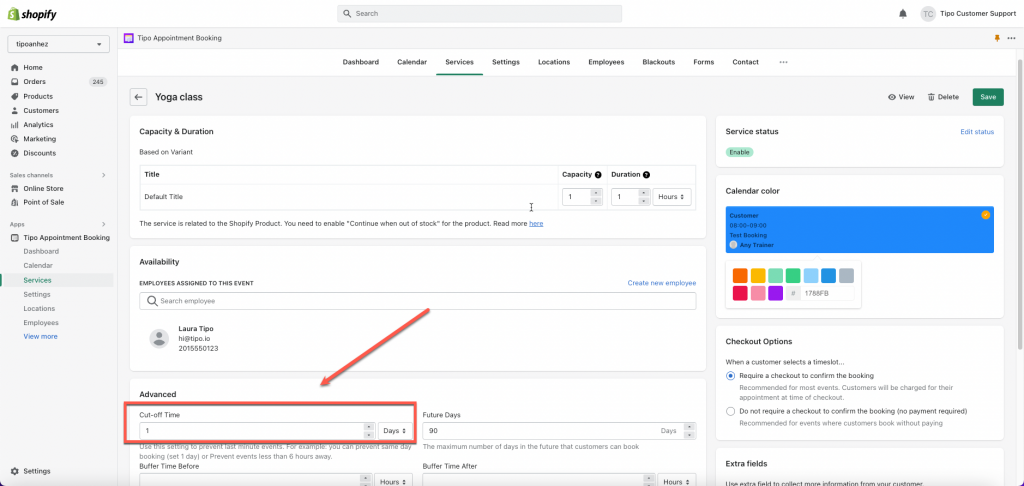Click the Tipo Appointment Booking app icon in sidebar
The image size is (1024, 486).
pyautogui.click(x=14, y=238)
